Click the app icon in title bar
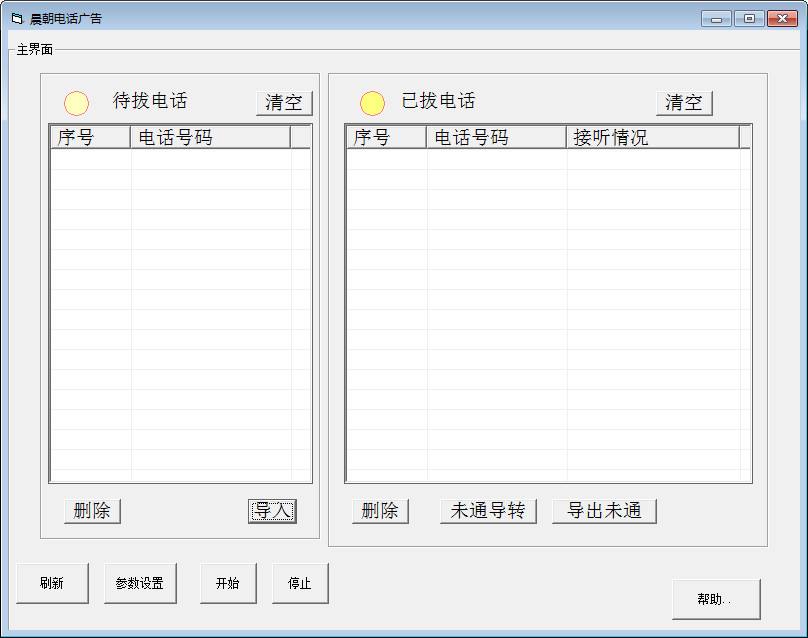 17,19
